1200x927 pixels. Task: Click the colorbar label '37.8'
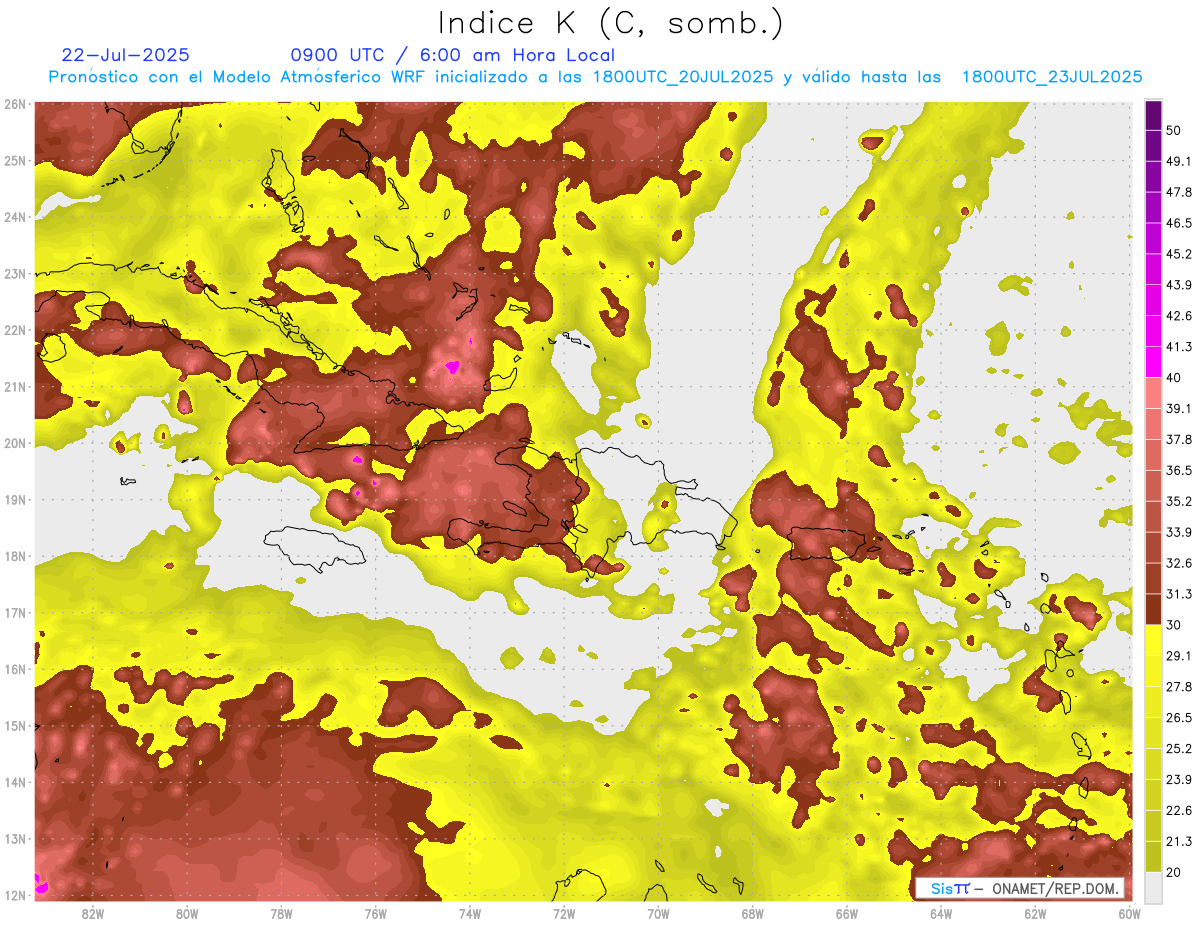[1178, 439]
